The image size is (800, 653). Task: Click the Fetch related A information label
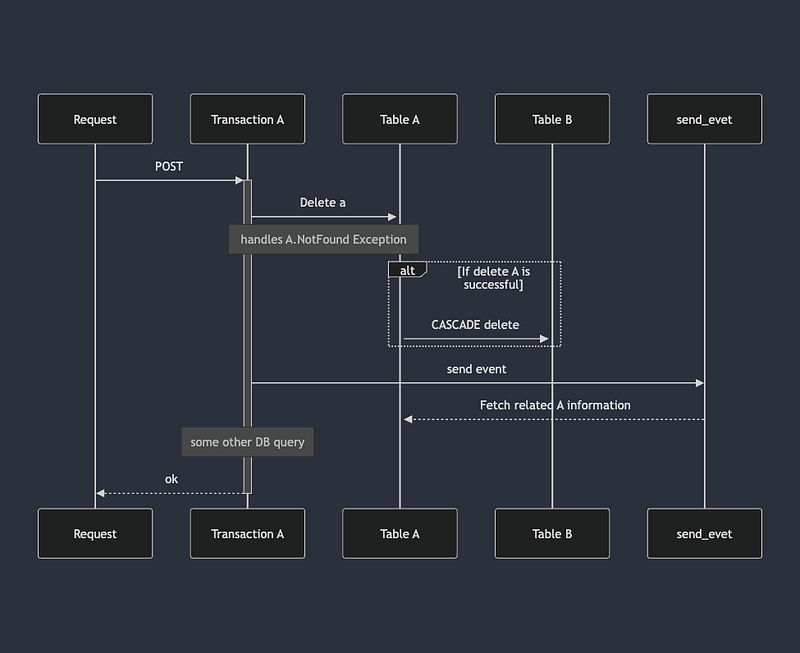[x=555, y=405]
